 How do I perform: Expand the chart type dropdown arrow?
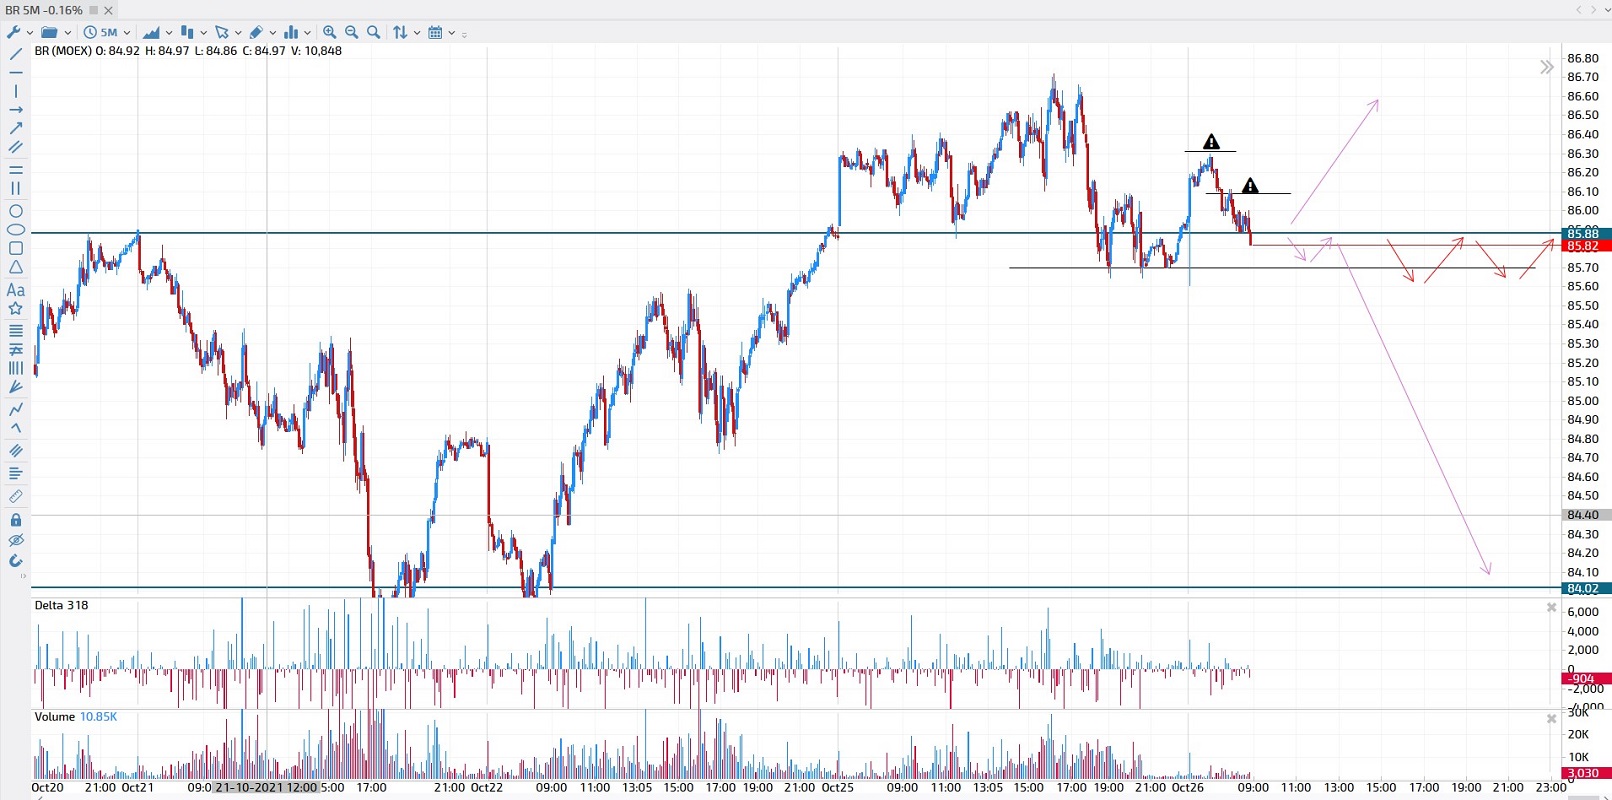pyautogui.click(x=168, y=33)
